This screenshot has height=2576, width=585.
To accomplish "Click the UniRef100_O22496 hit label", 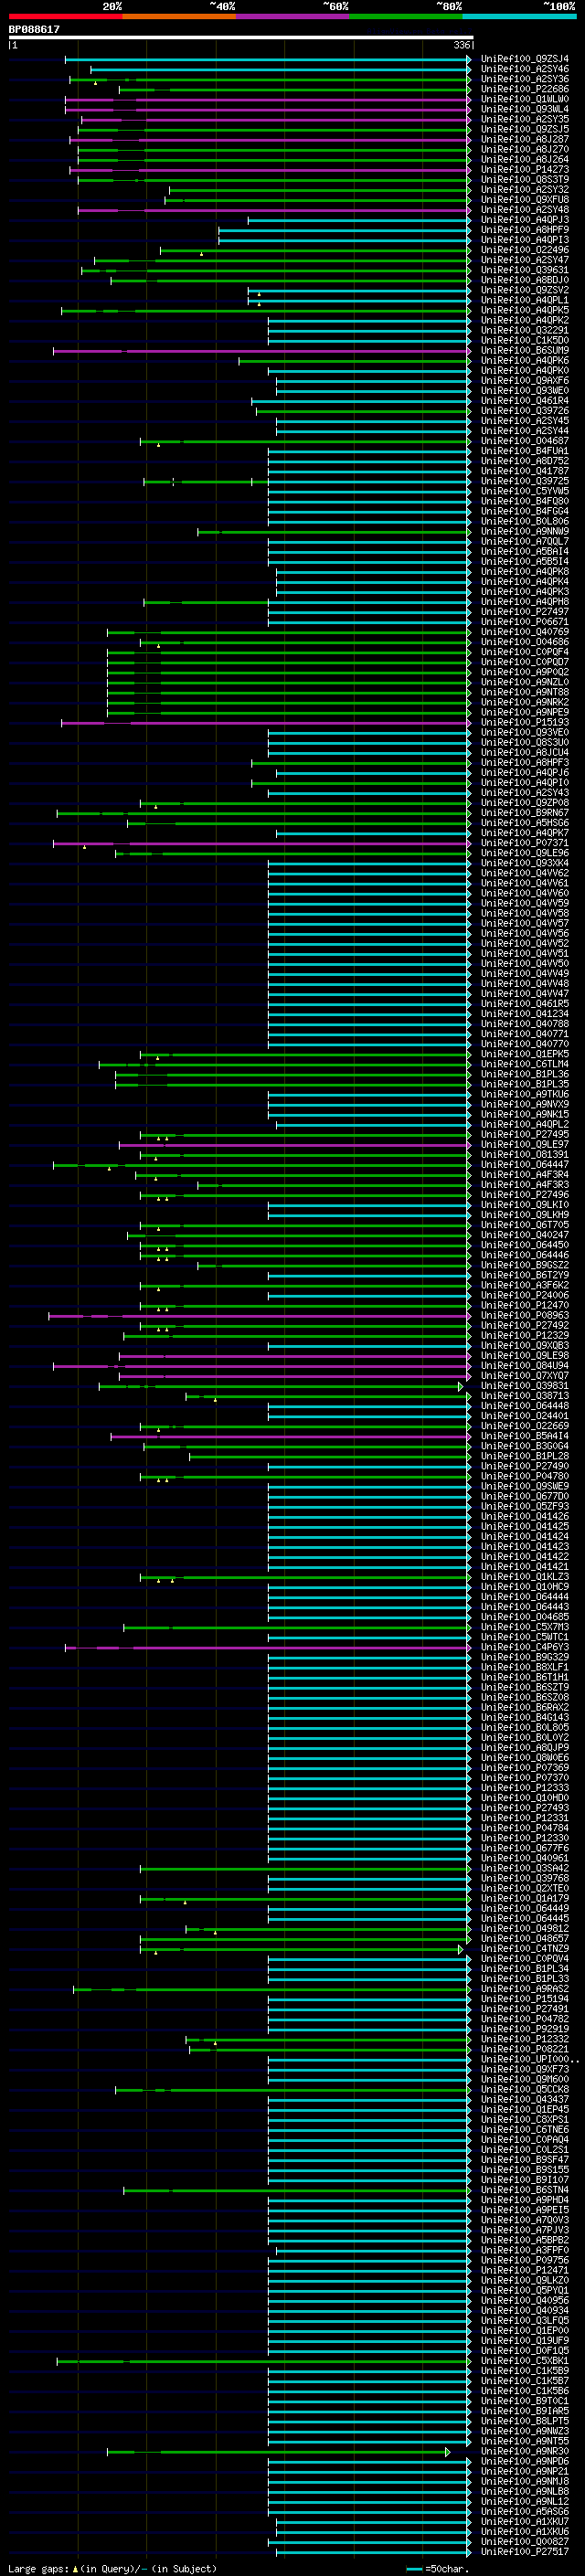I will pyautogui.click(x=525, y=250).
